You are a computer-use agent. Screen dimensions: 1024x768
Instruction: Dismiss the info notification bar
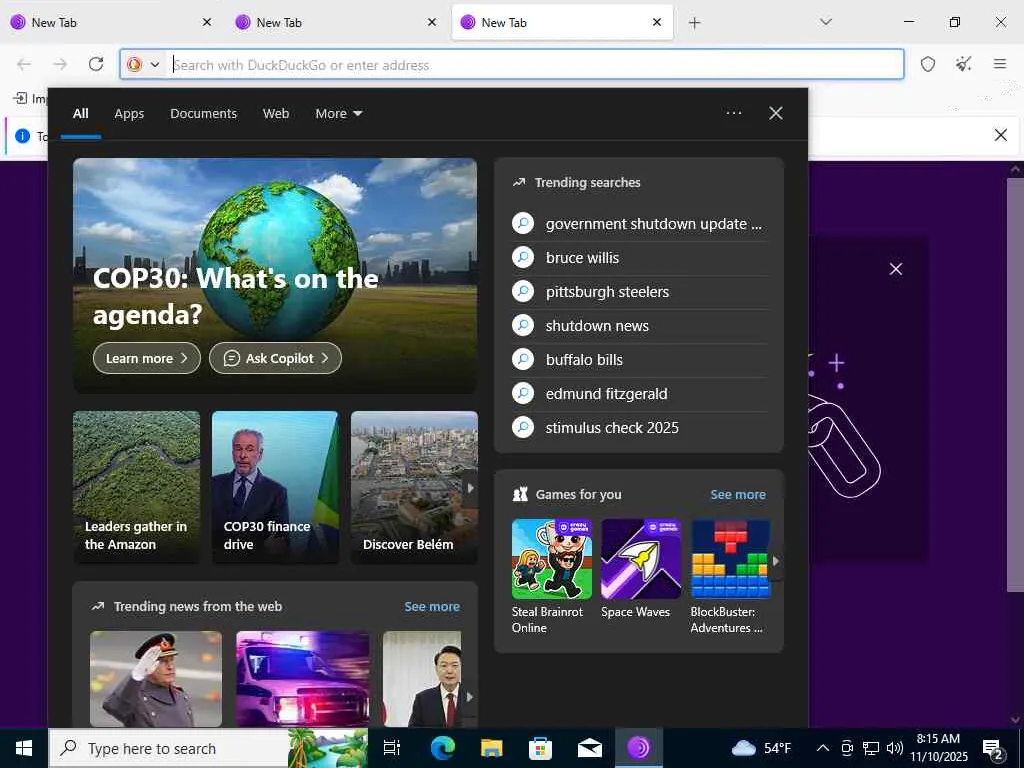(1000, 135)
